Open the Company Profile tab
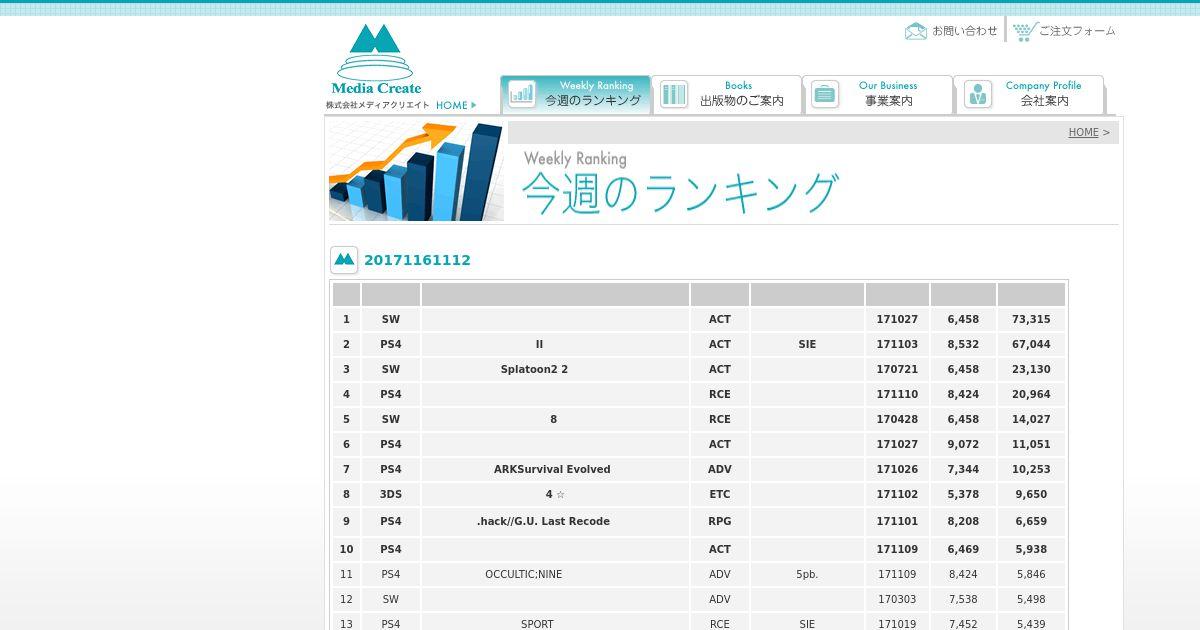Image resolution: width=1200 pixels, height=630 pixels. (x=1029, y=94)
